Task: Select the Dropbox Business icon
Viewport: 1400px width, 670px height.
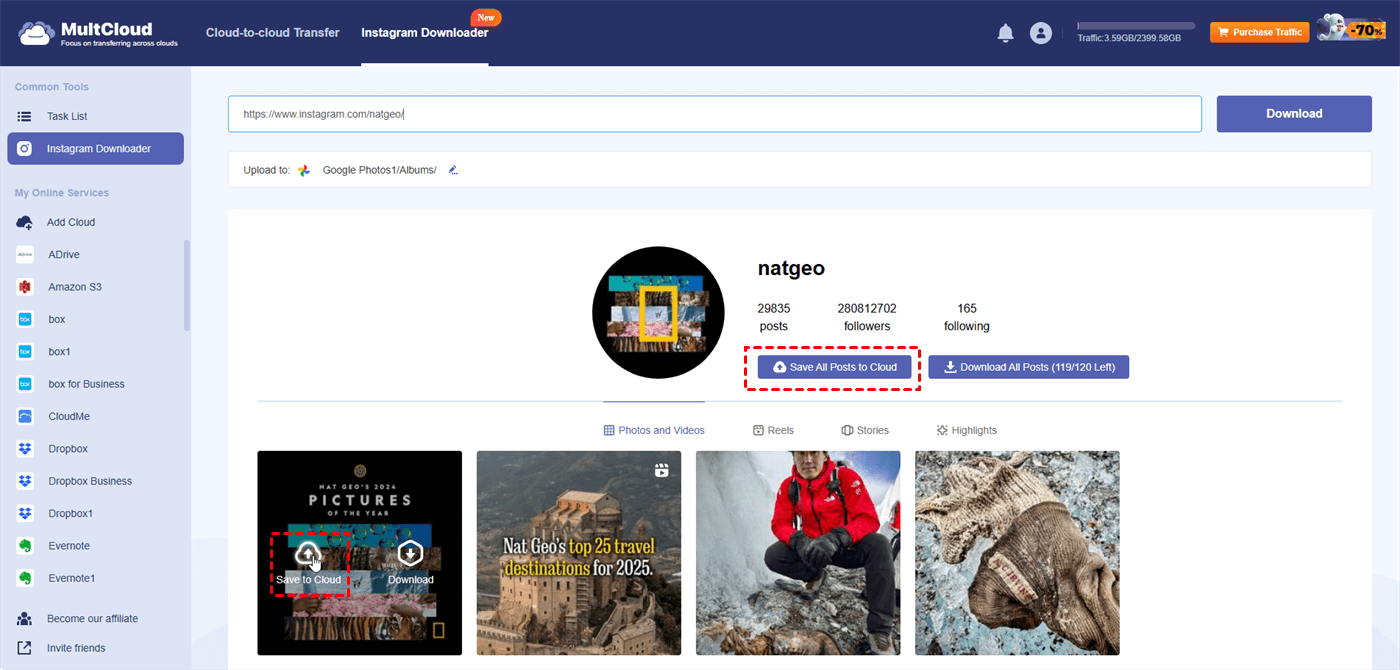Action: click(x=25, y=481)
